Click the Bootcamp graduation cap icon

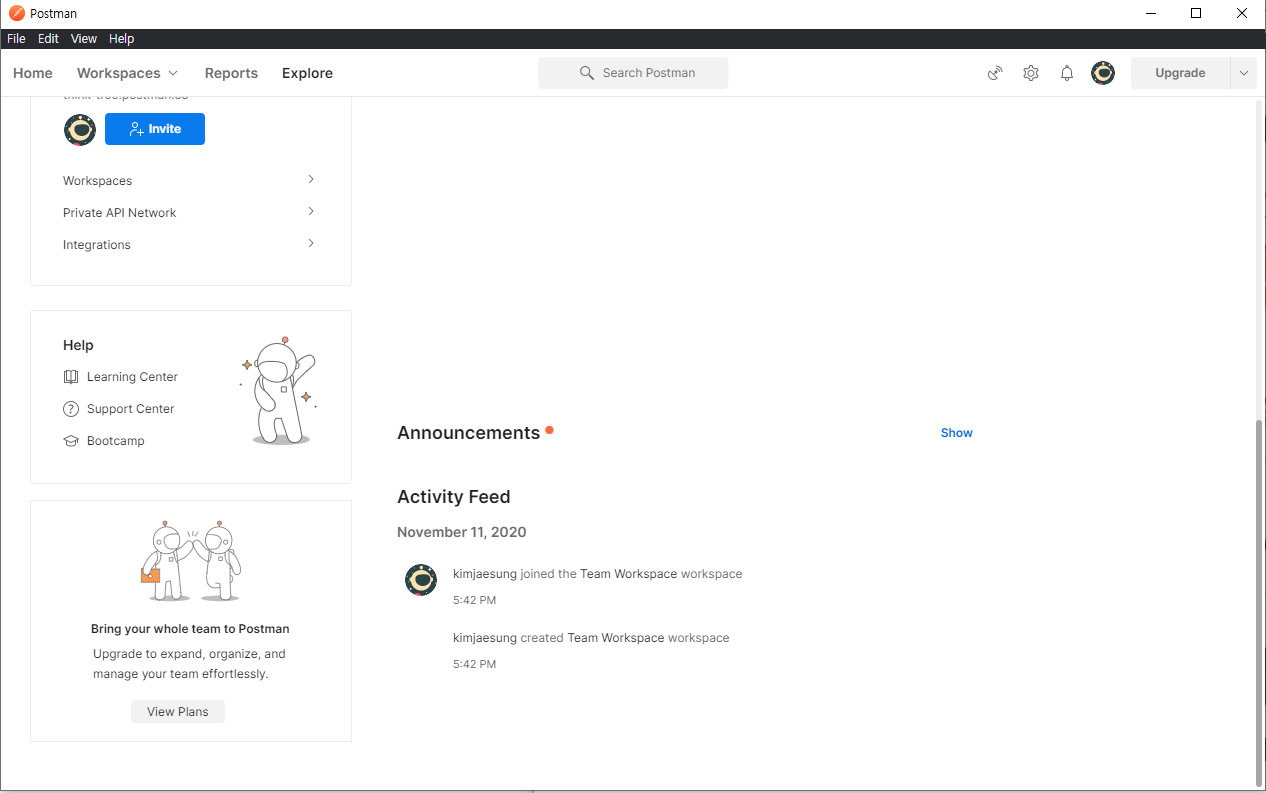[x=71, y=441]
